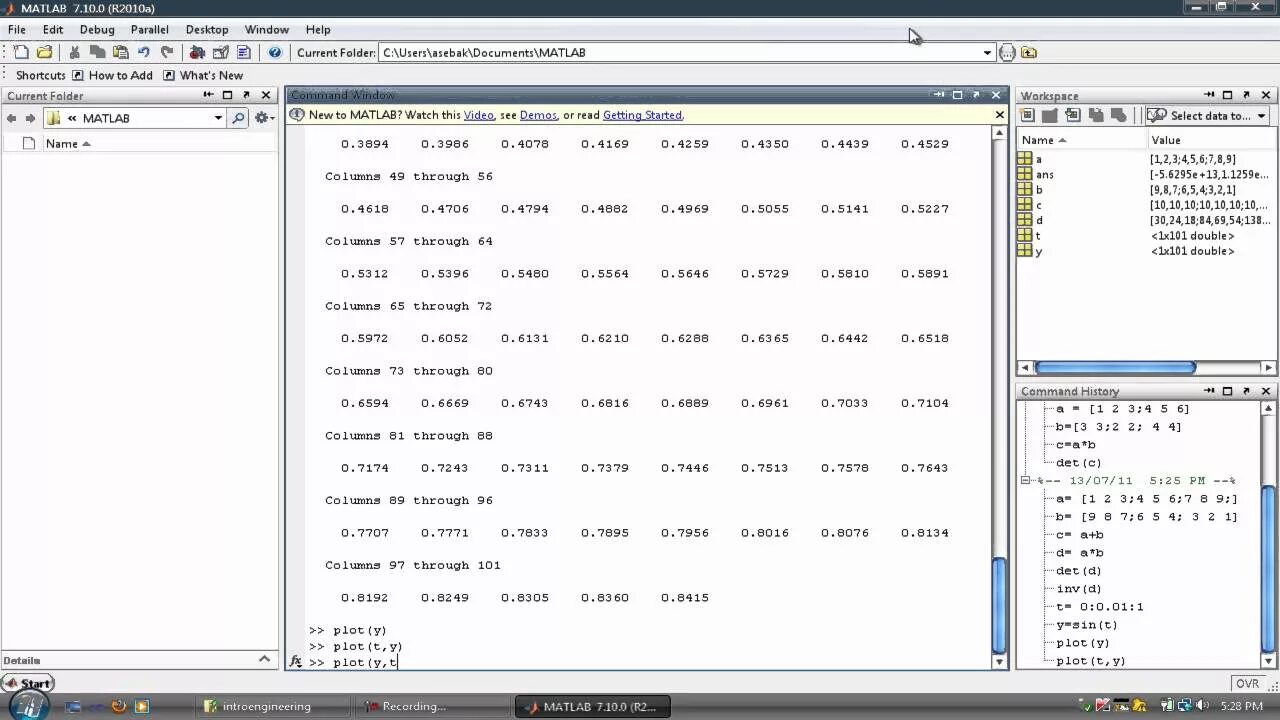The width and height of the screenshot is (1280, 720).
Task: Click the Open file folder icon
Action: pyautogui.click(x=44, y=52)
